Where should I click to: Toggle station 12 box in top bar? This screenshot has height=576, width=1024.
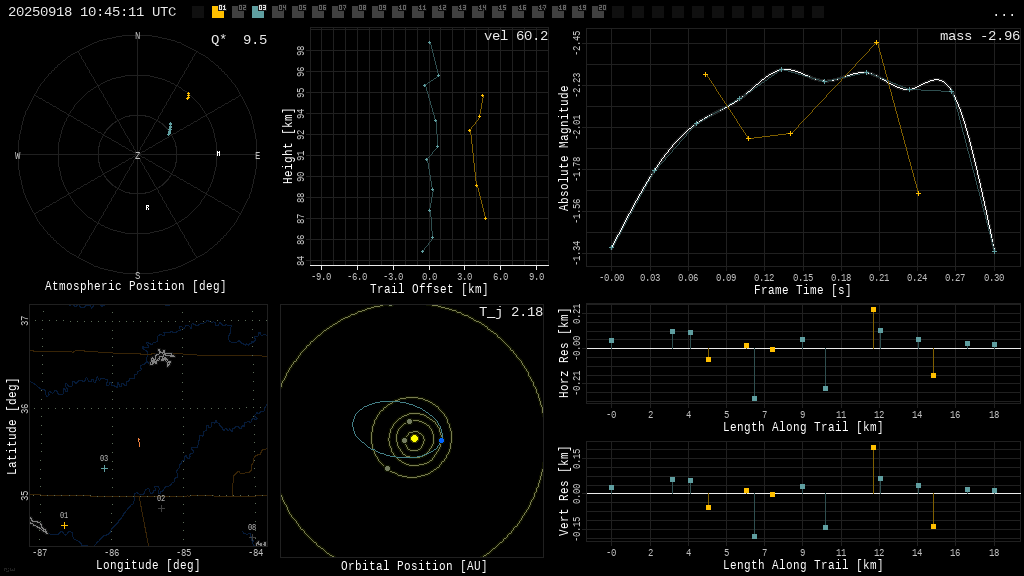pyautogui.click(x=438, y=12)
